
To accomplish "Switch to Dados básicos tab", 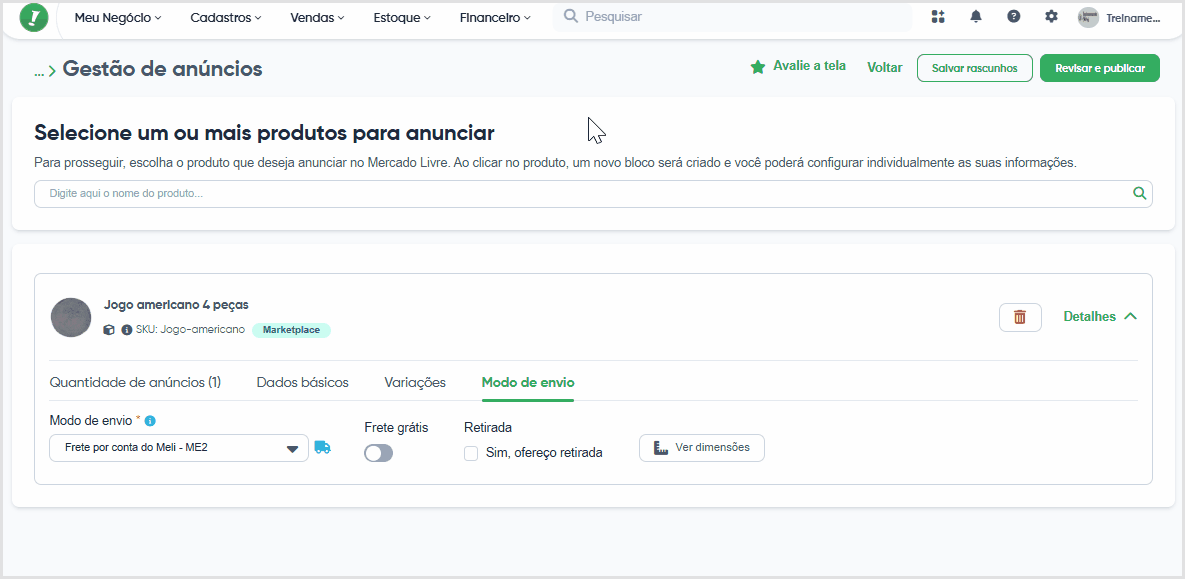I will tap(302, 382).
